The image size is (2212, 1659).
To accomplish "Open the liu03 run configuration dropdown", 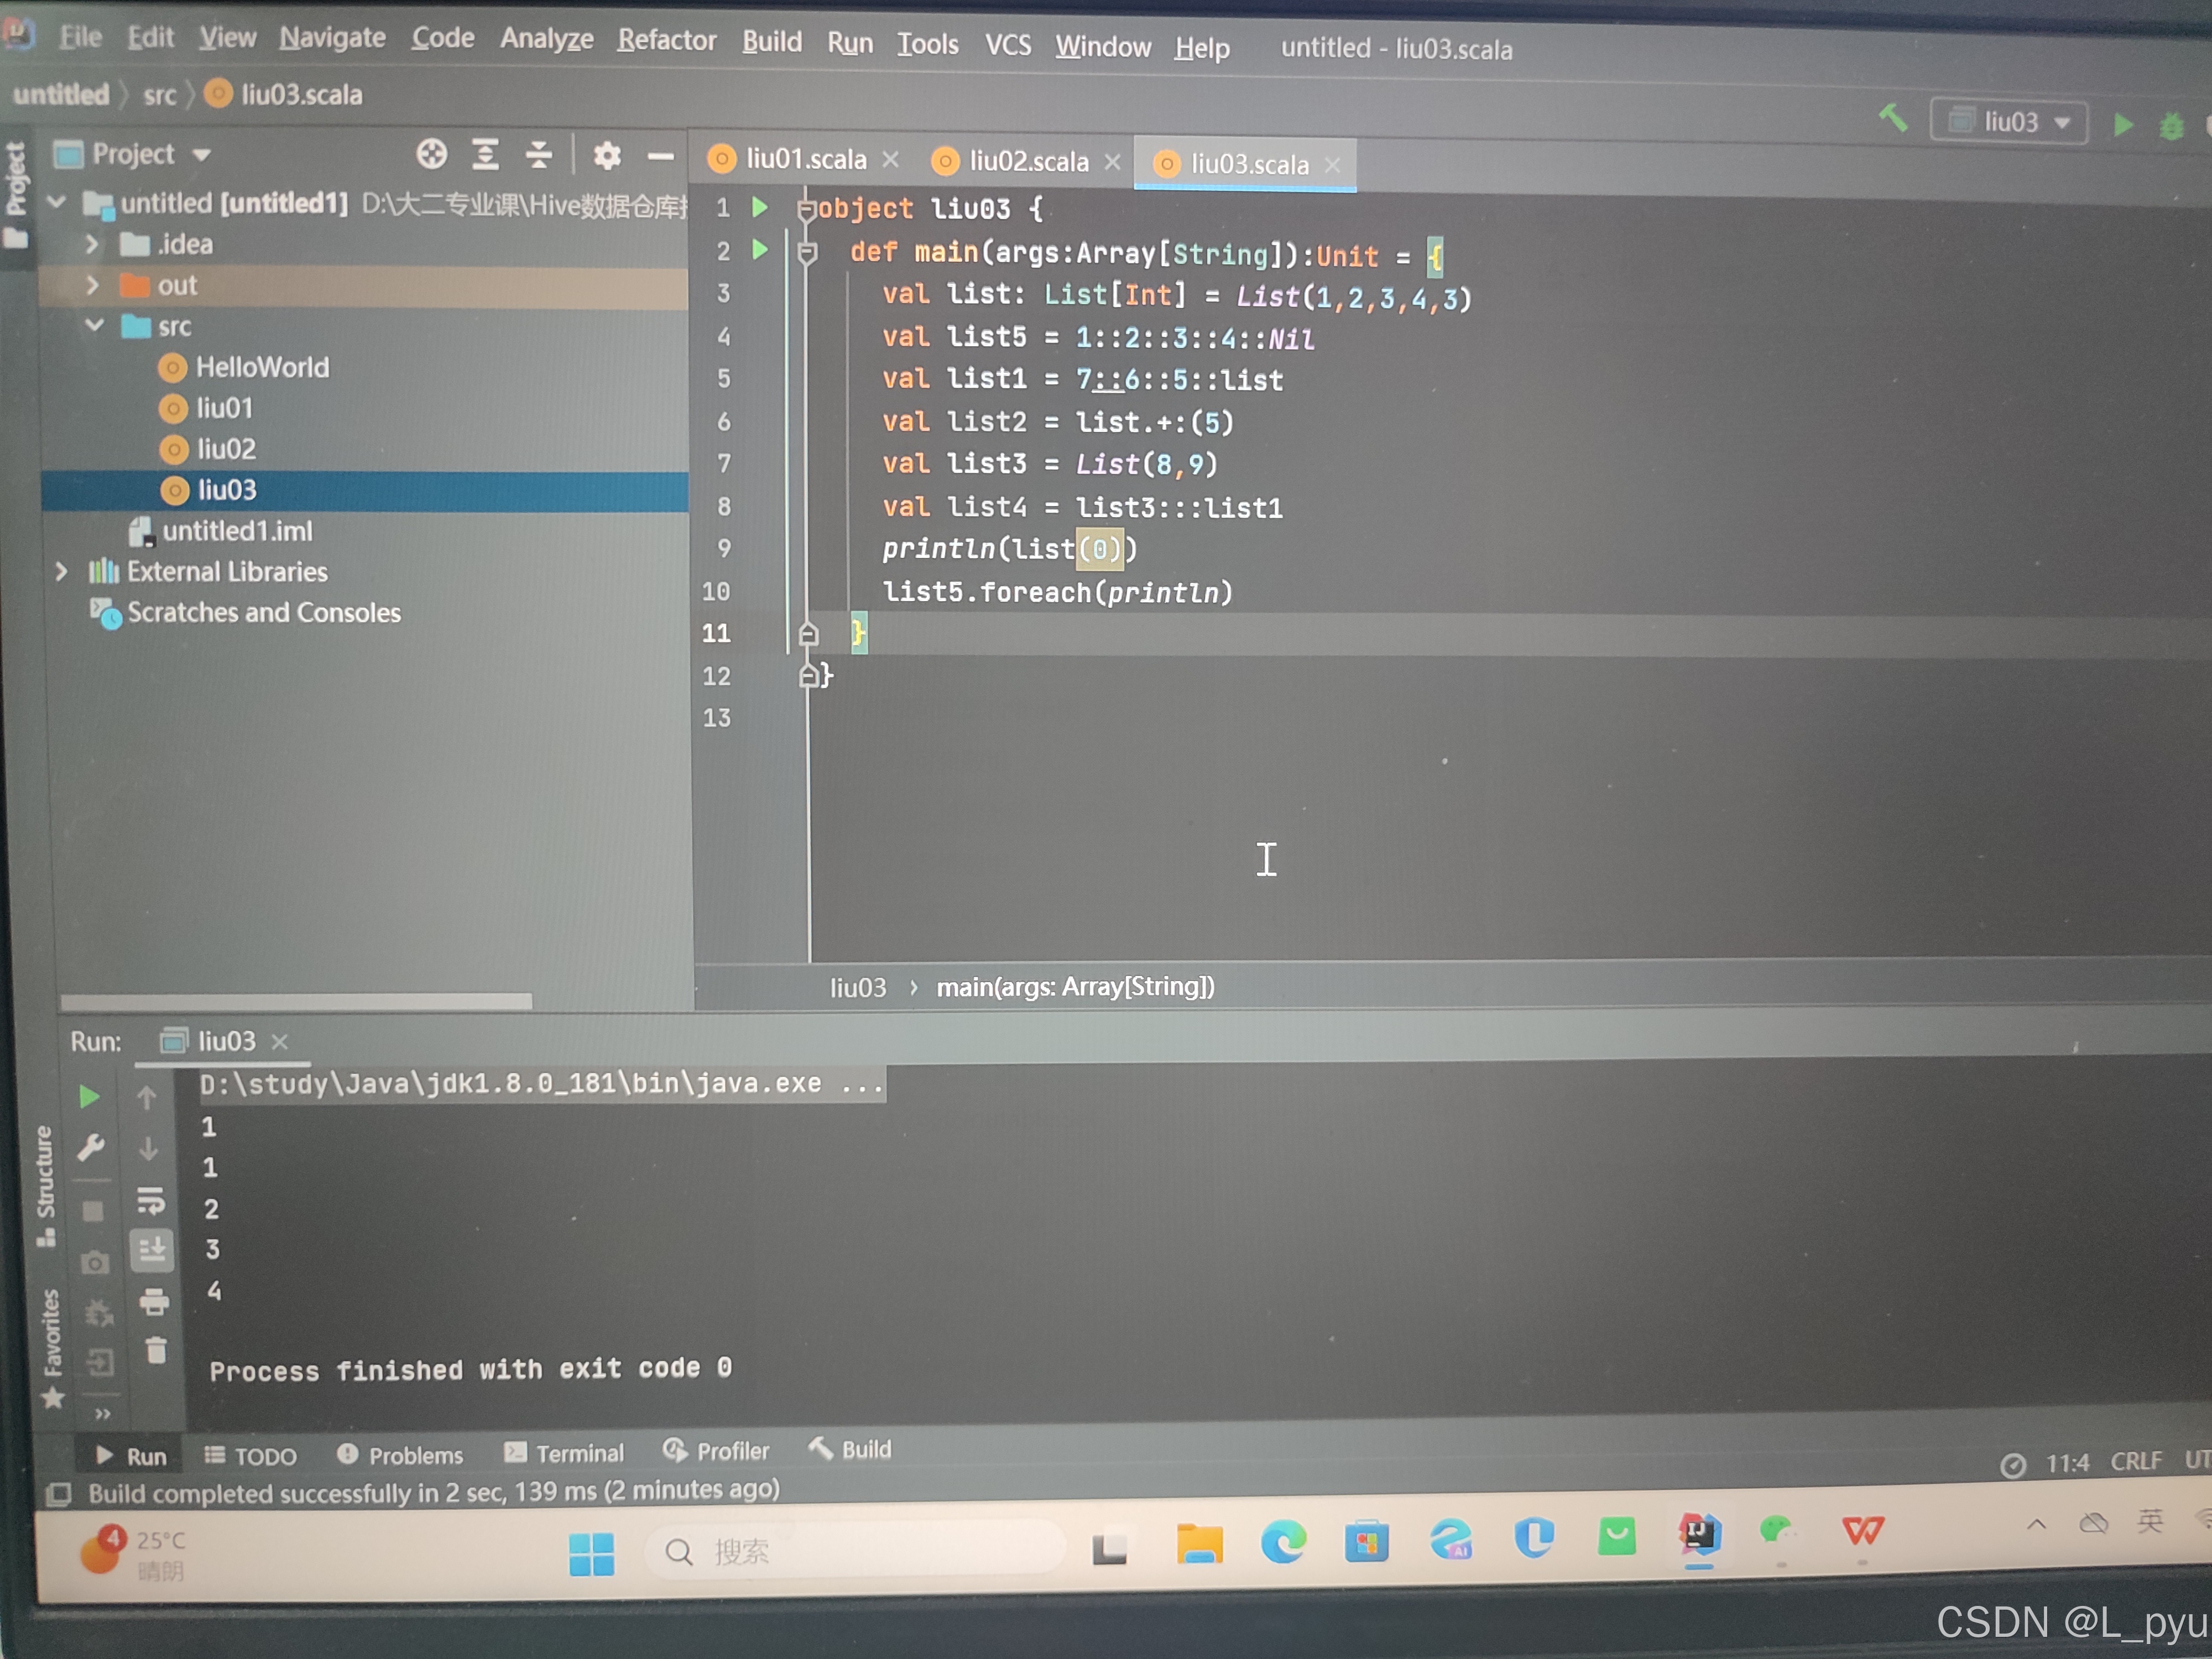I will coord(2010,123).
